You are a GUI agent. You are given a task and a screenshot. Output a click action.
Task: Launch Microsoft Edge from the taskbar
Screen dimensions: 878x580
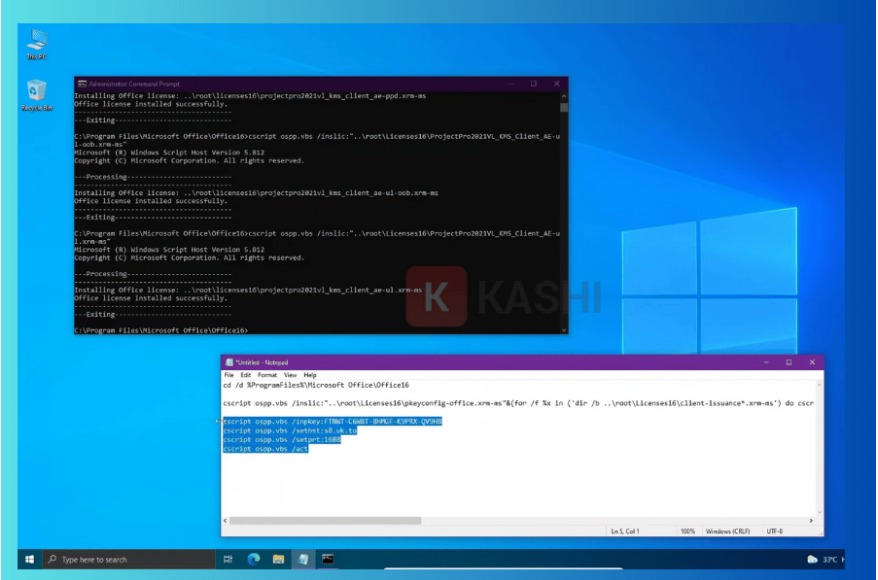point(254,559)
